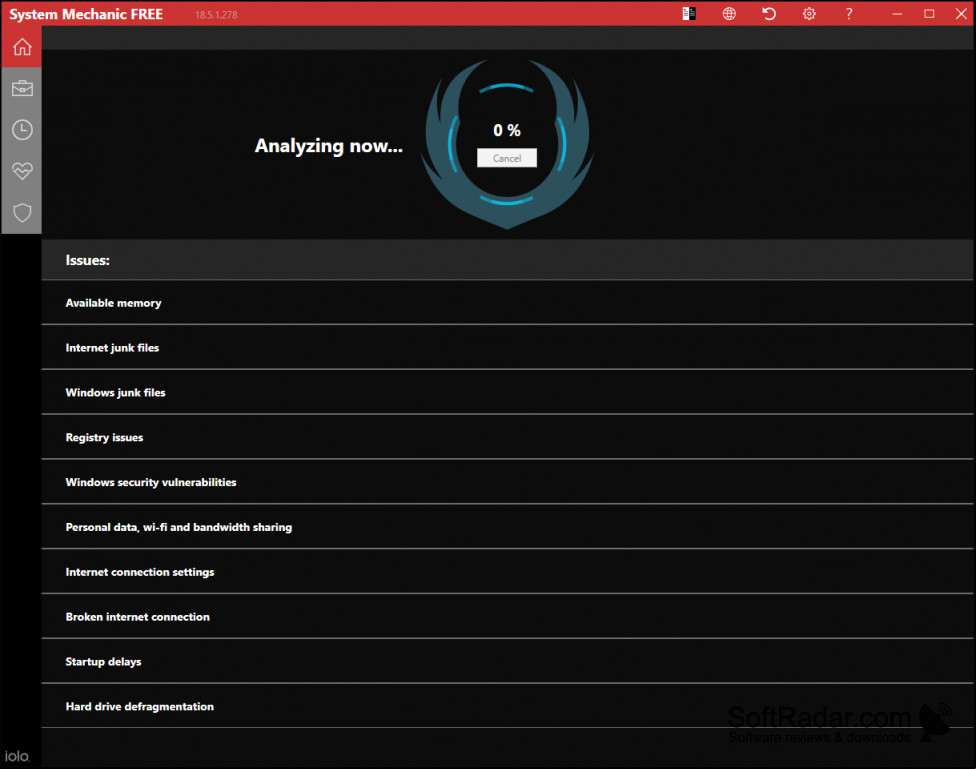This screenshot has width=976, height=769.
Task: Open settings gear icon in title bar
Action: tap(809, 14)
